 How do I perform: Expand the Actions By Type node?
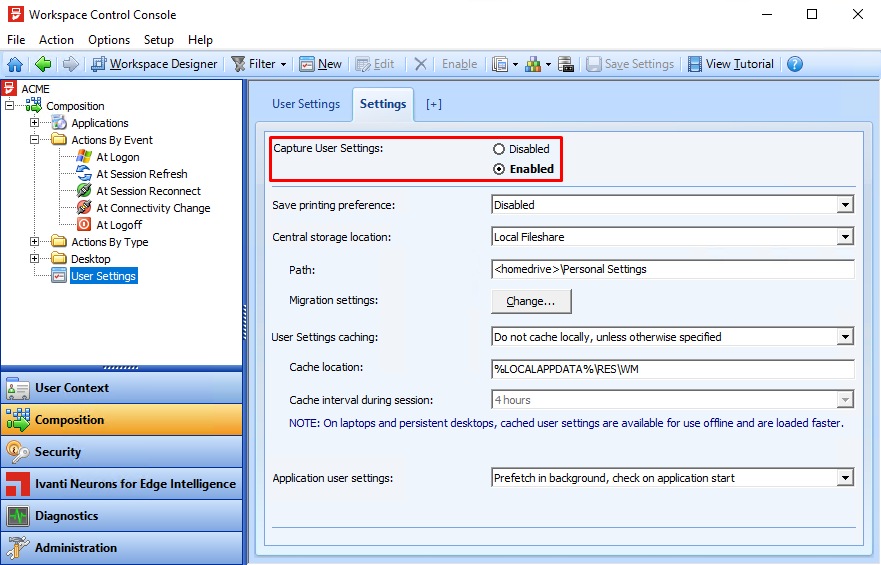point(34,242)
